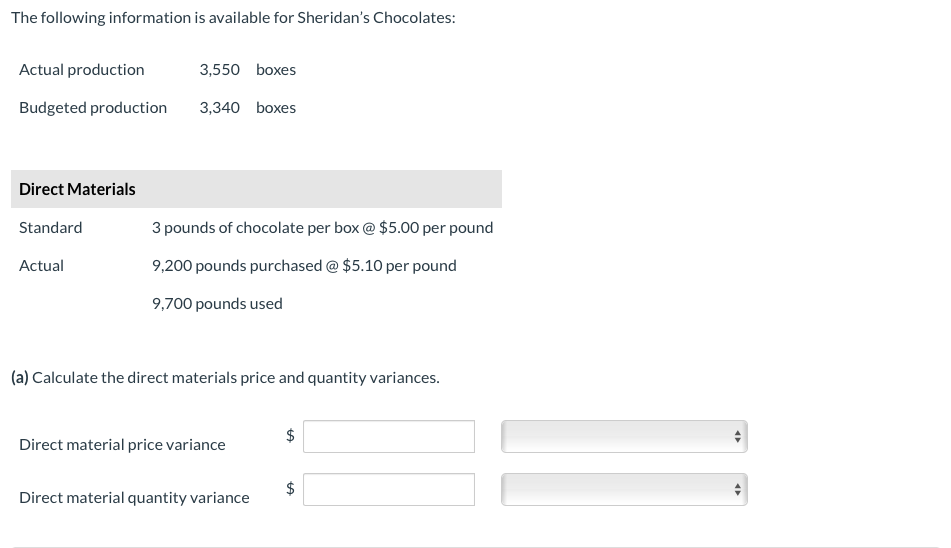Click the 9,700 pounds used line
Image resolution: width=951 pixels, height=548 pixels.
point(217,304)
